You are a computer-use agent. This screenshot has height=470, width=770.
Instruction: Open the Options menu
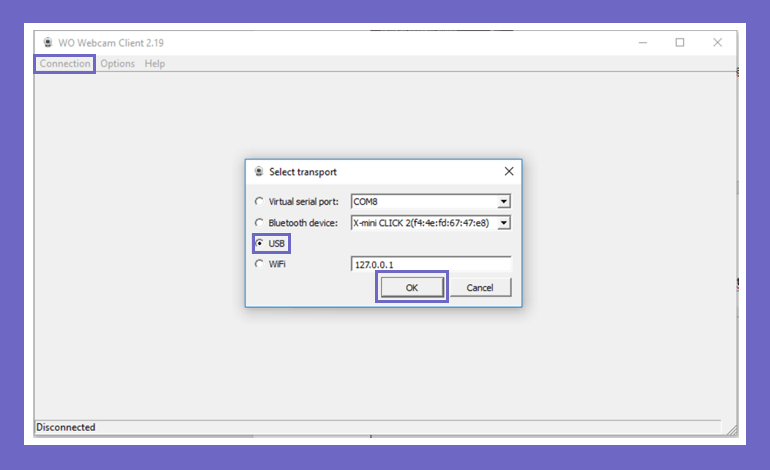tap(117, 64)
